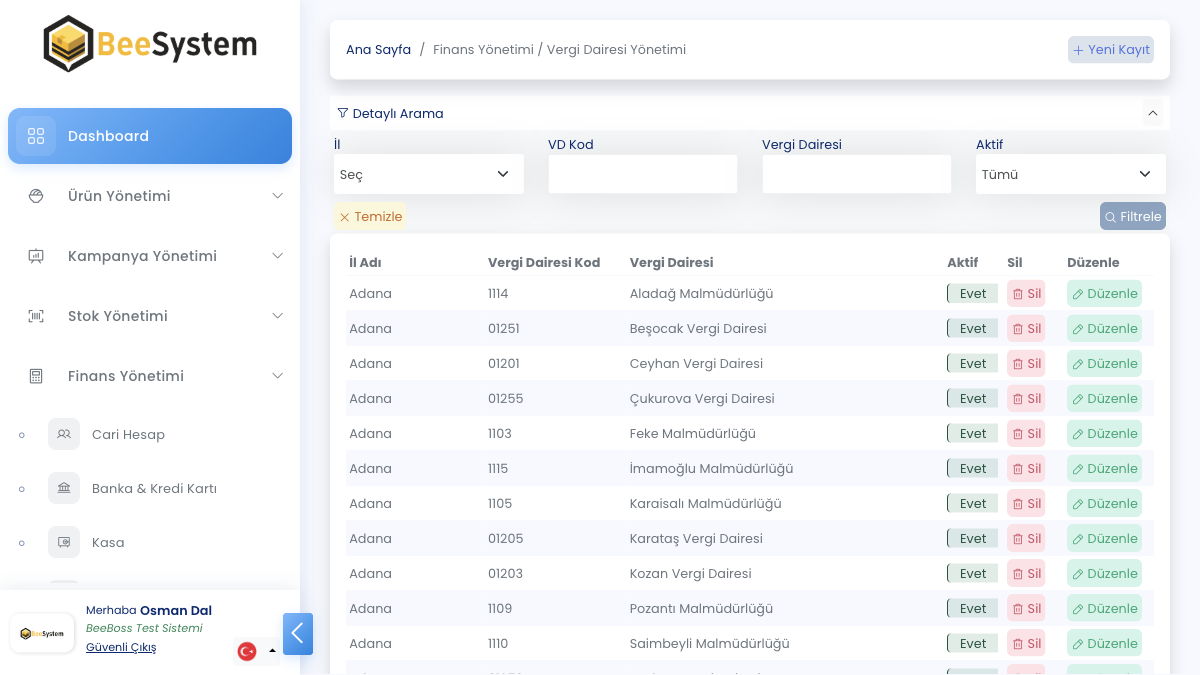
Task: Click the Yeni Kayıt button
Action: 1111,50
